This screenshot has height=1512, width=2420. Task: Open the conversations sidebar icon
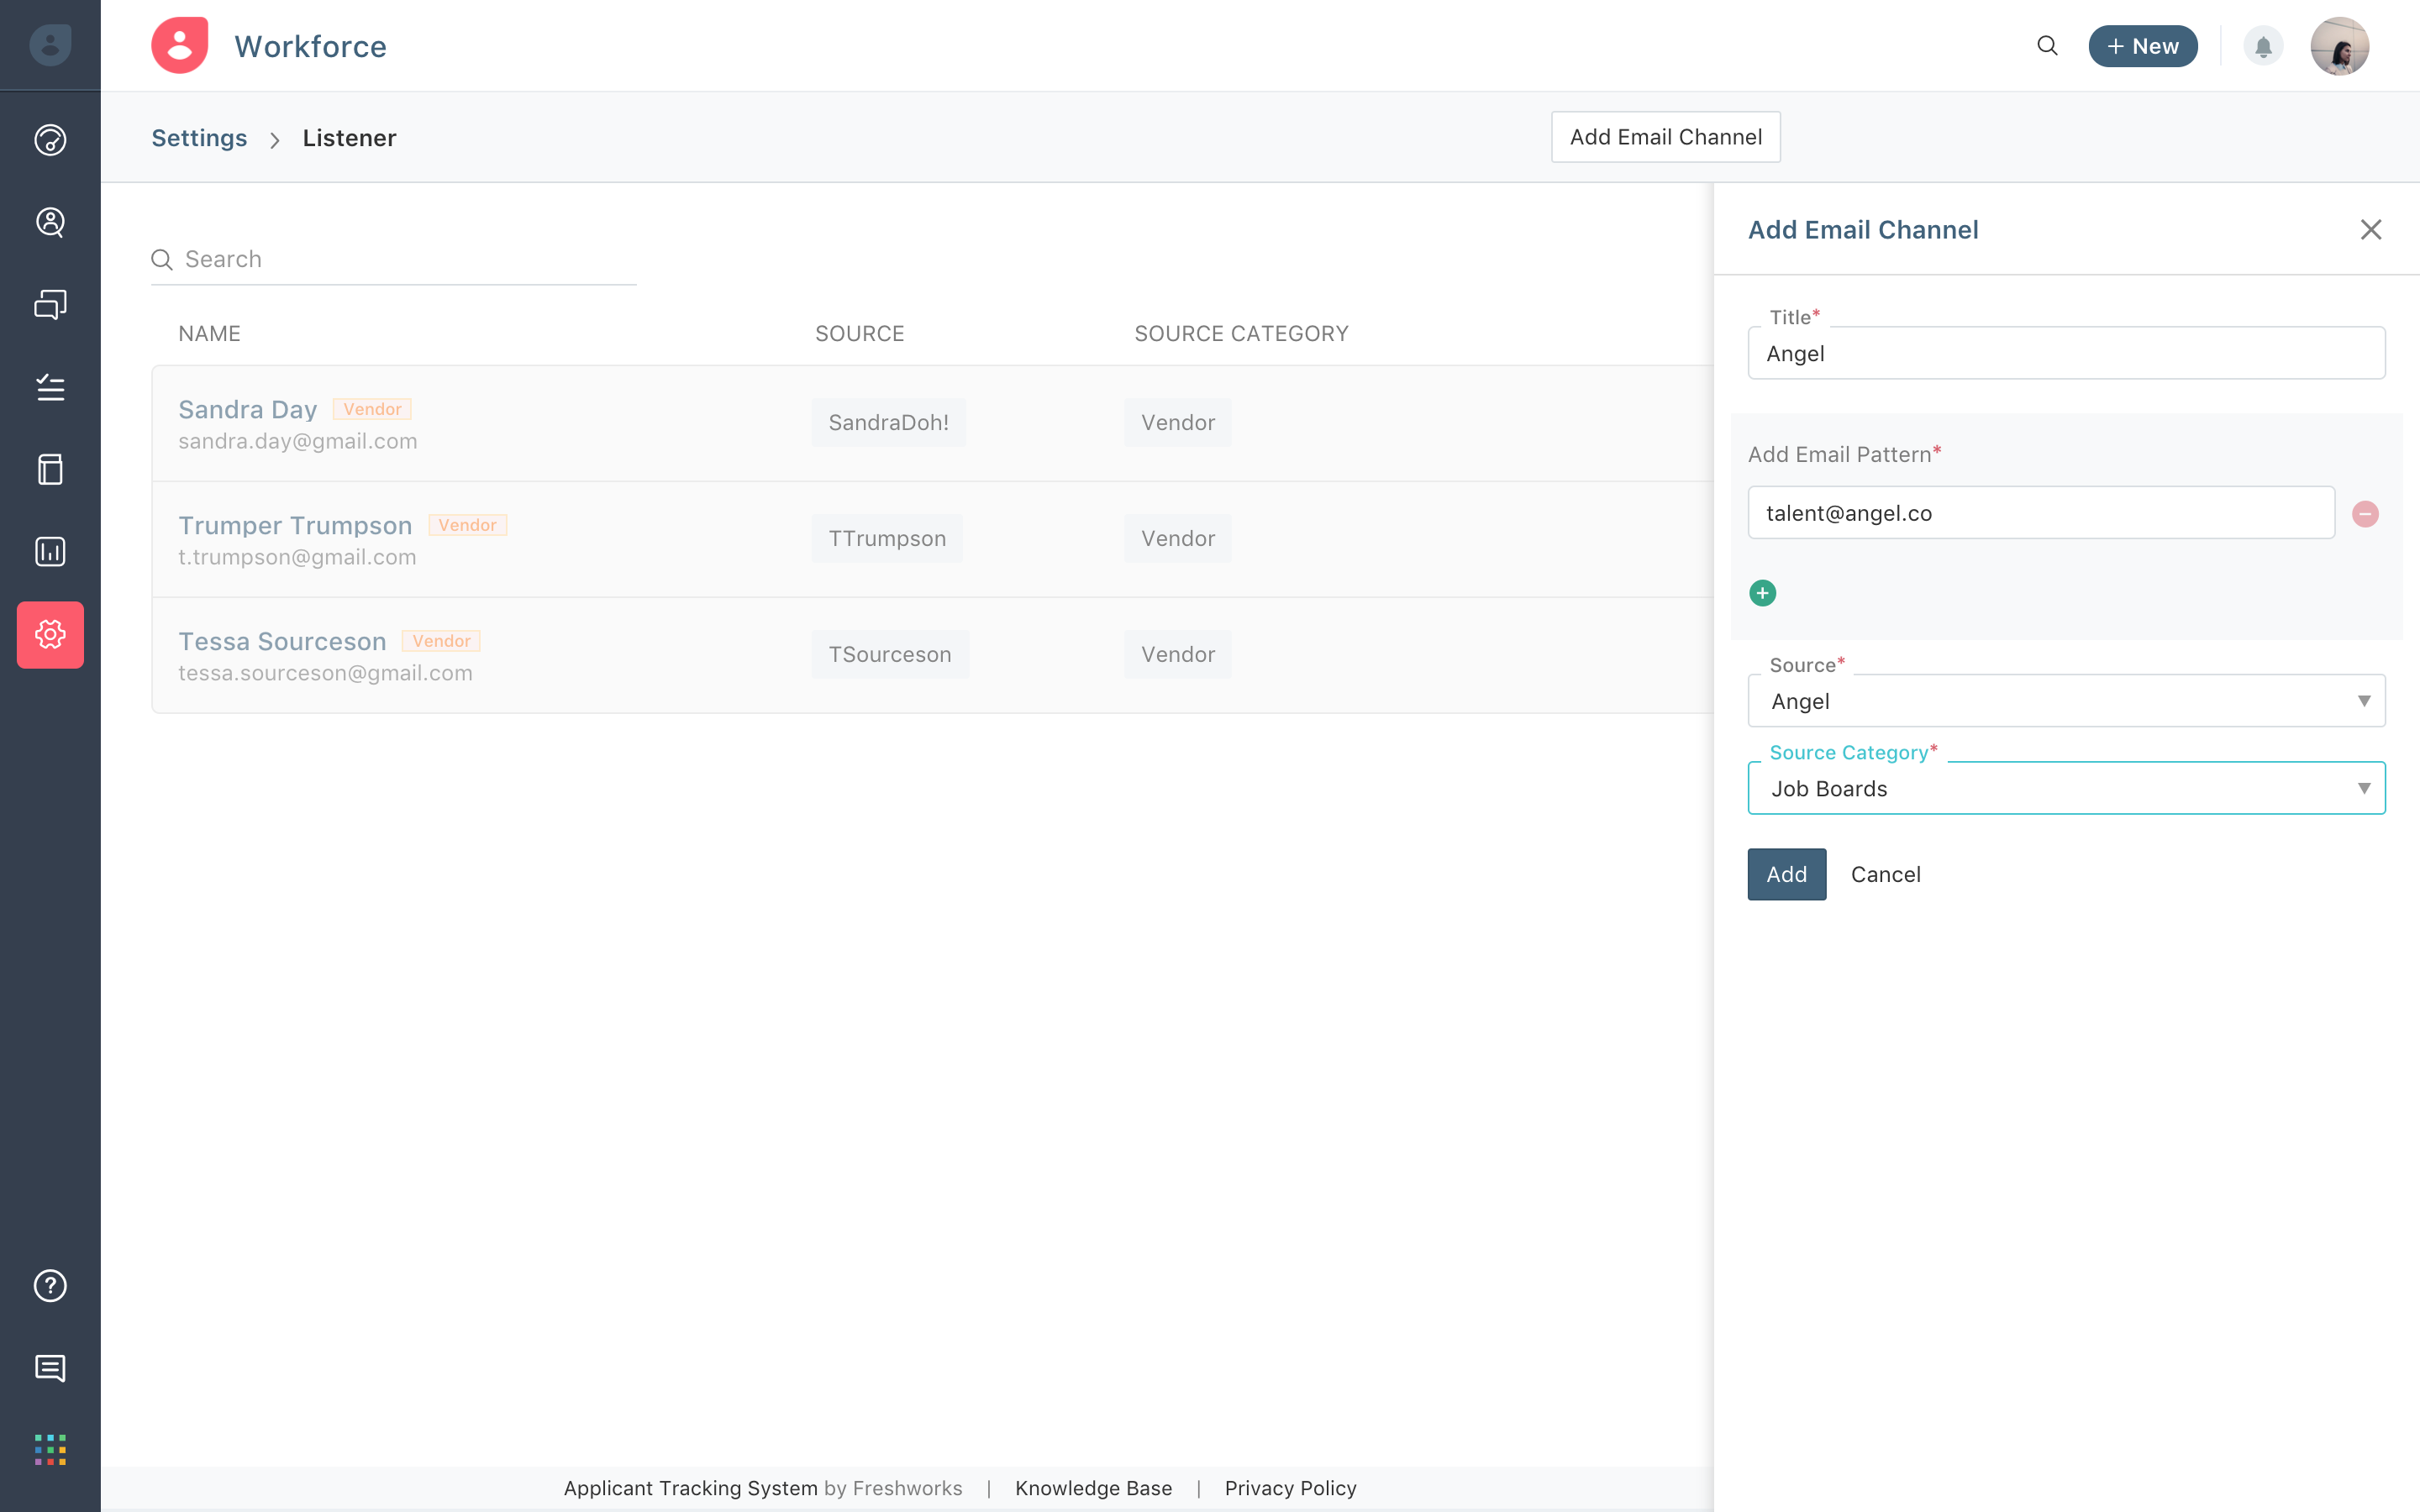(50, 303)
